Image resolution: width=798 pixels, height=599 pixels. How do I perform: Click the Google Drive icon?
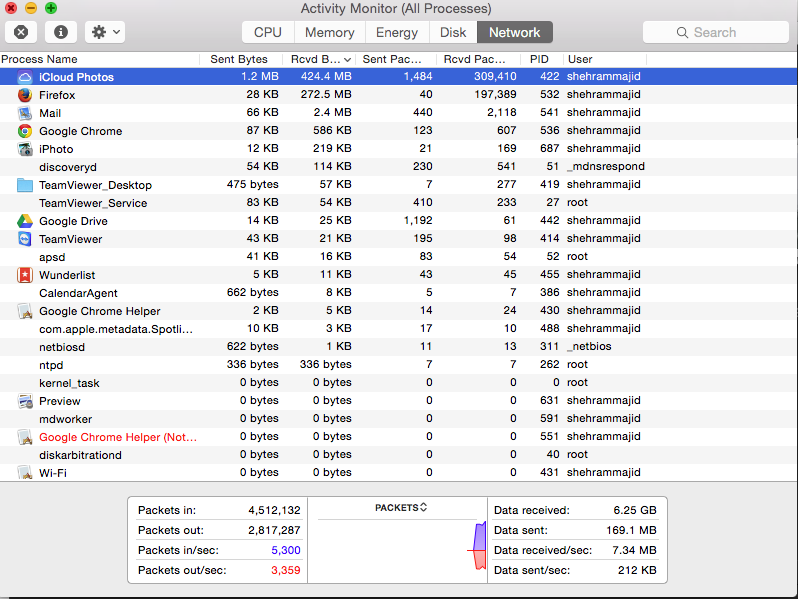pyautogui.click(x=25, y=221)
